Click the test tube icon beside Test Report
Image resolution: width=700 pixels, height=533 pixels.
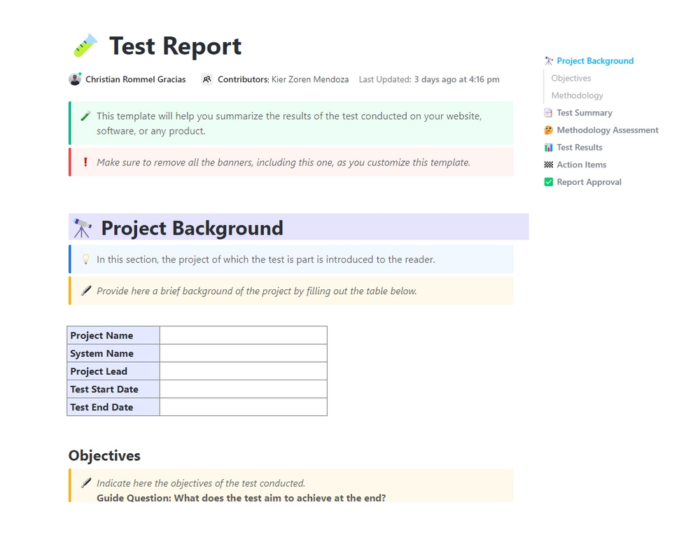84,46
